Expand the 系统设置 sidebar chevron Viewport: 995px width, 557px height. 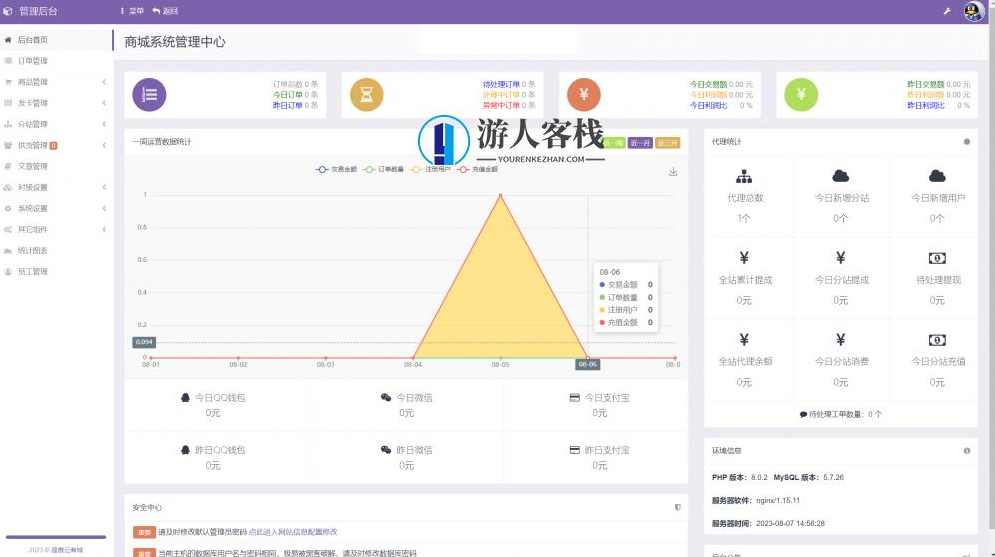coord(104,208)
